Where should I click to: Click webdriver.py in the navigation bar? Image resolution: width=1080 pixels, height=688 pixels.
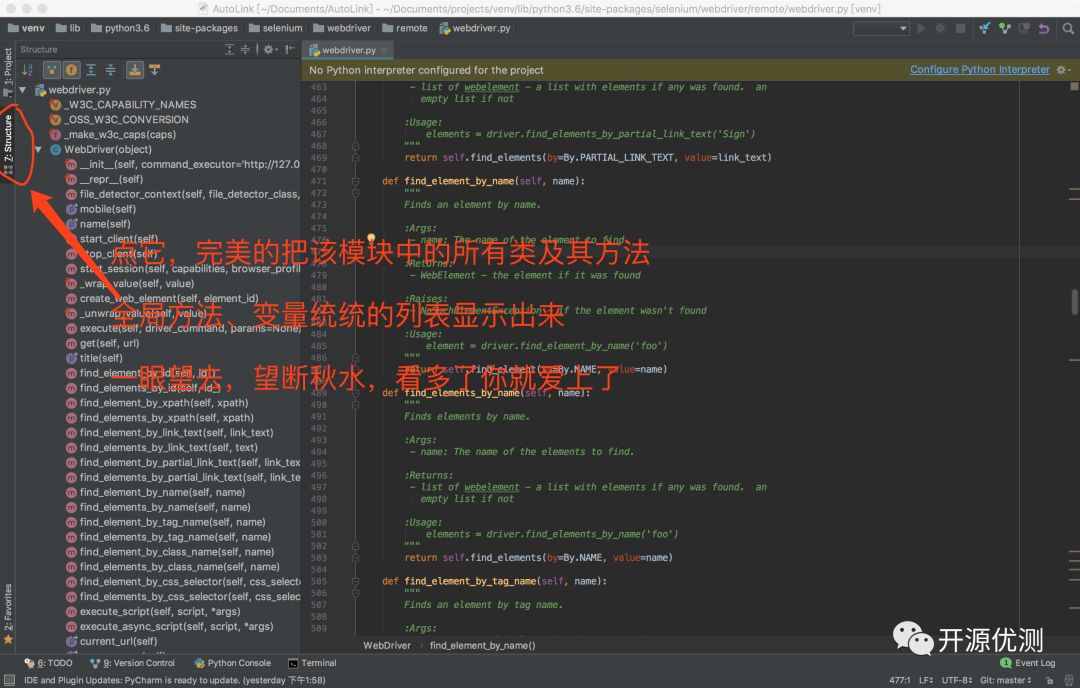[475, 28]
